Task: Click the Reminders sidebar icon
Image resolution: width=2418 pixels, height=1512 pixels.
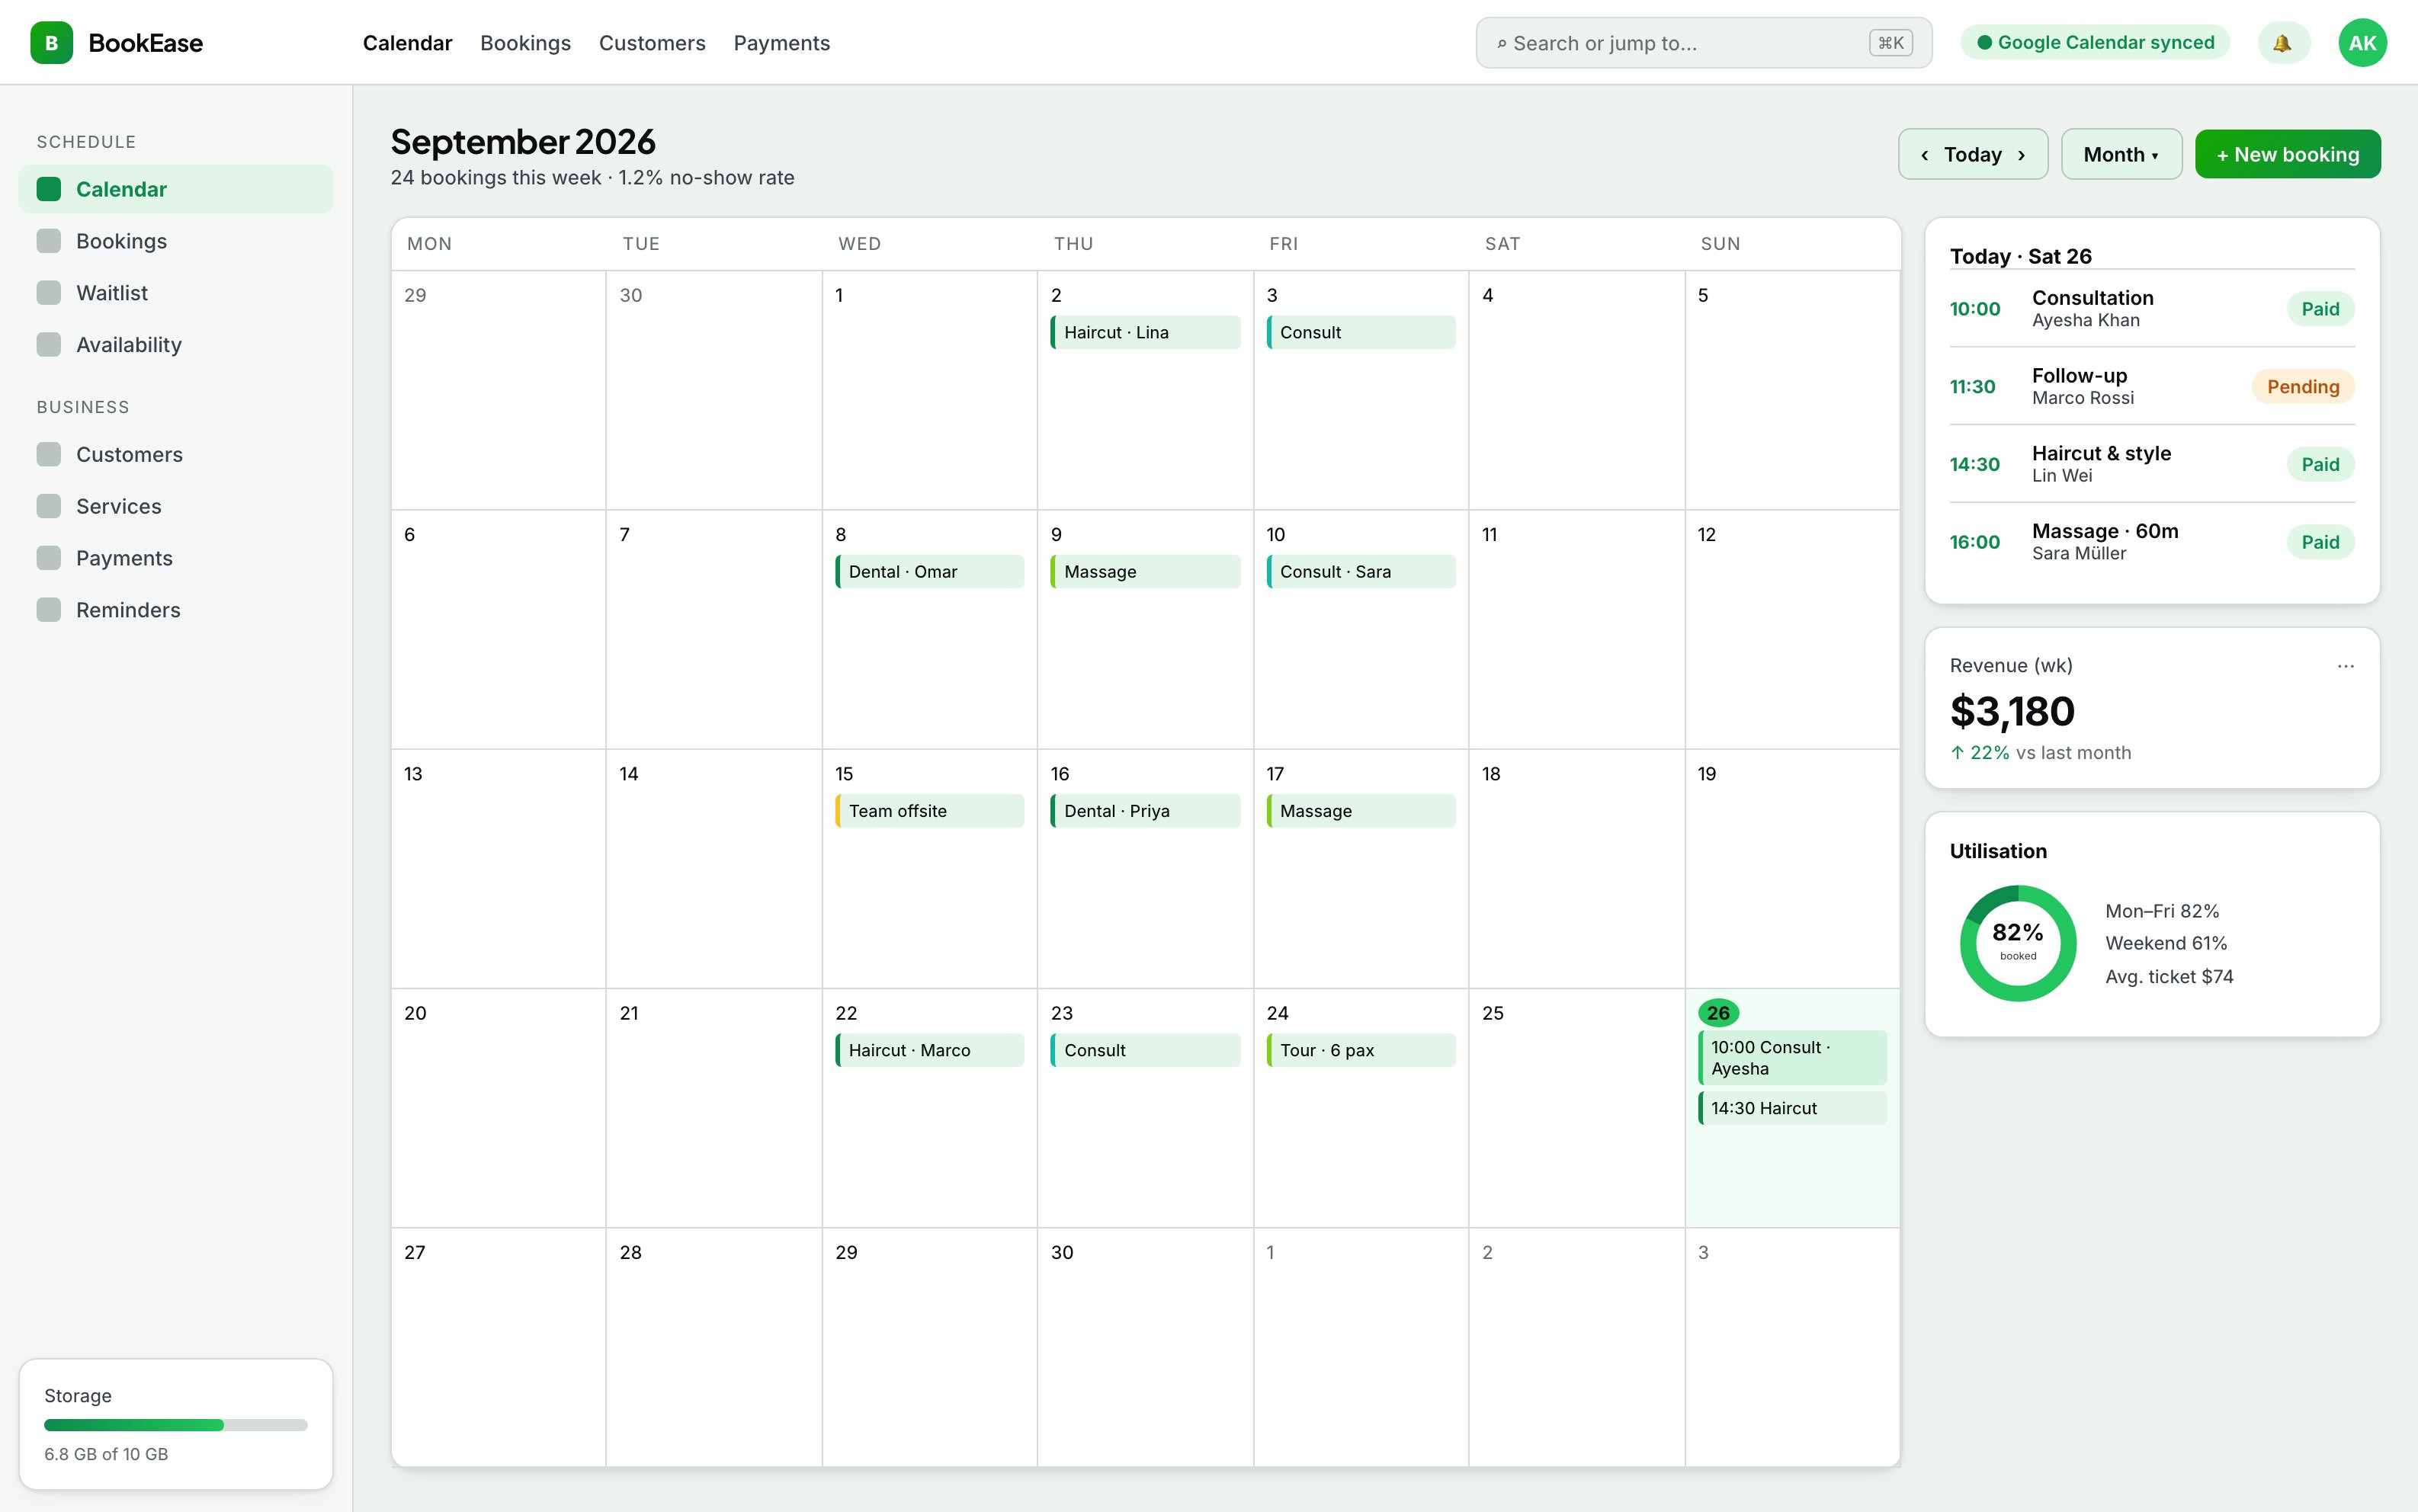Action: tap(49, 611)
